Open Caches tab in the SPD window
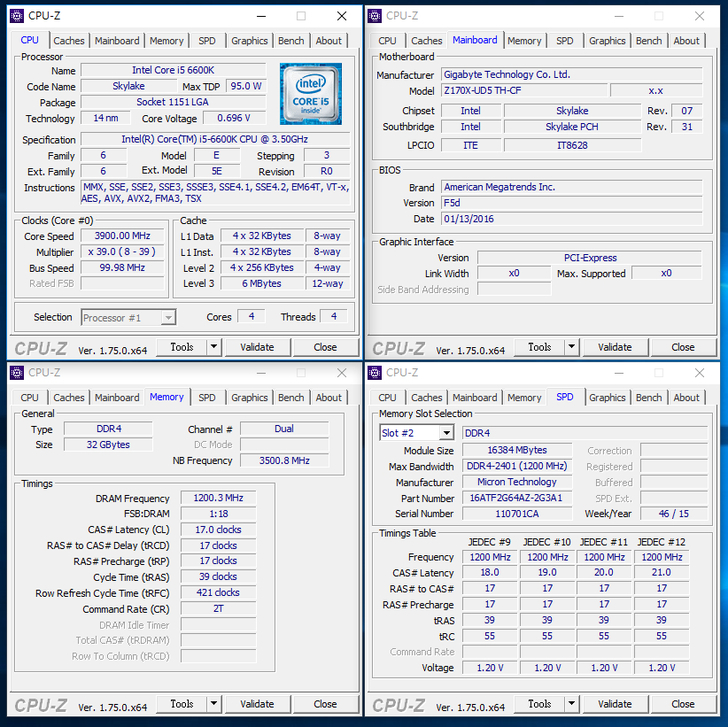This screenshot has width=728, height=727. coord(427,398)
